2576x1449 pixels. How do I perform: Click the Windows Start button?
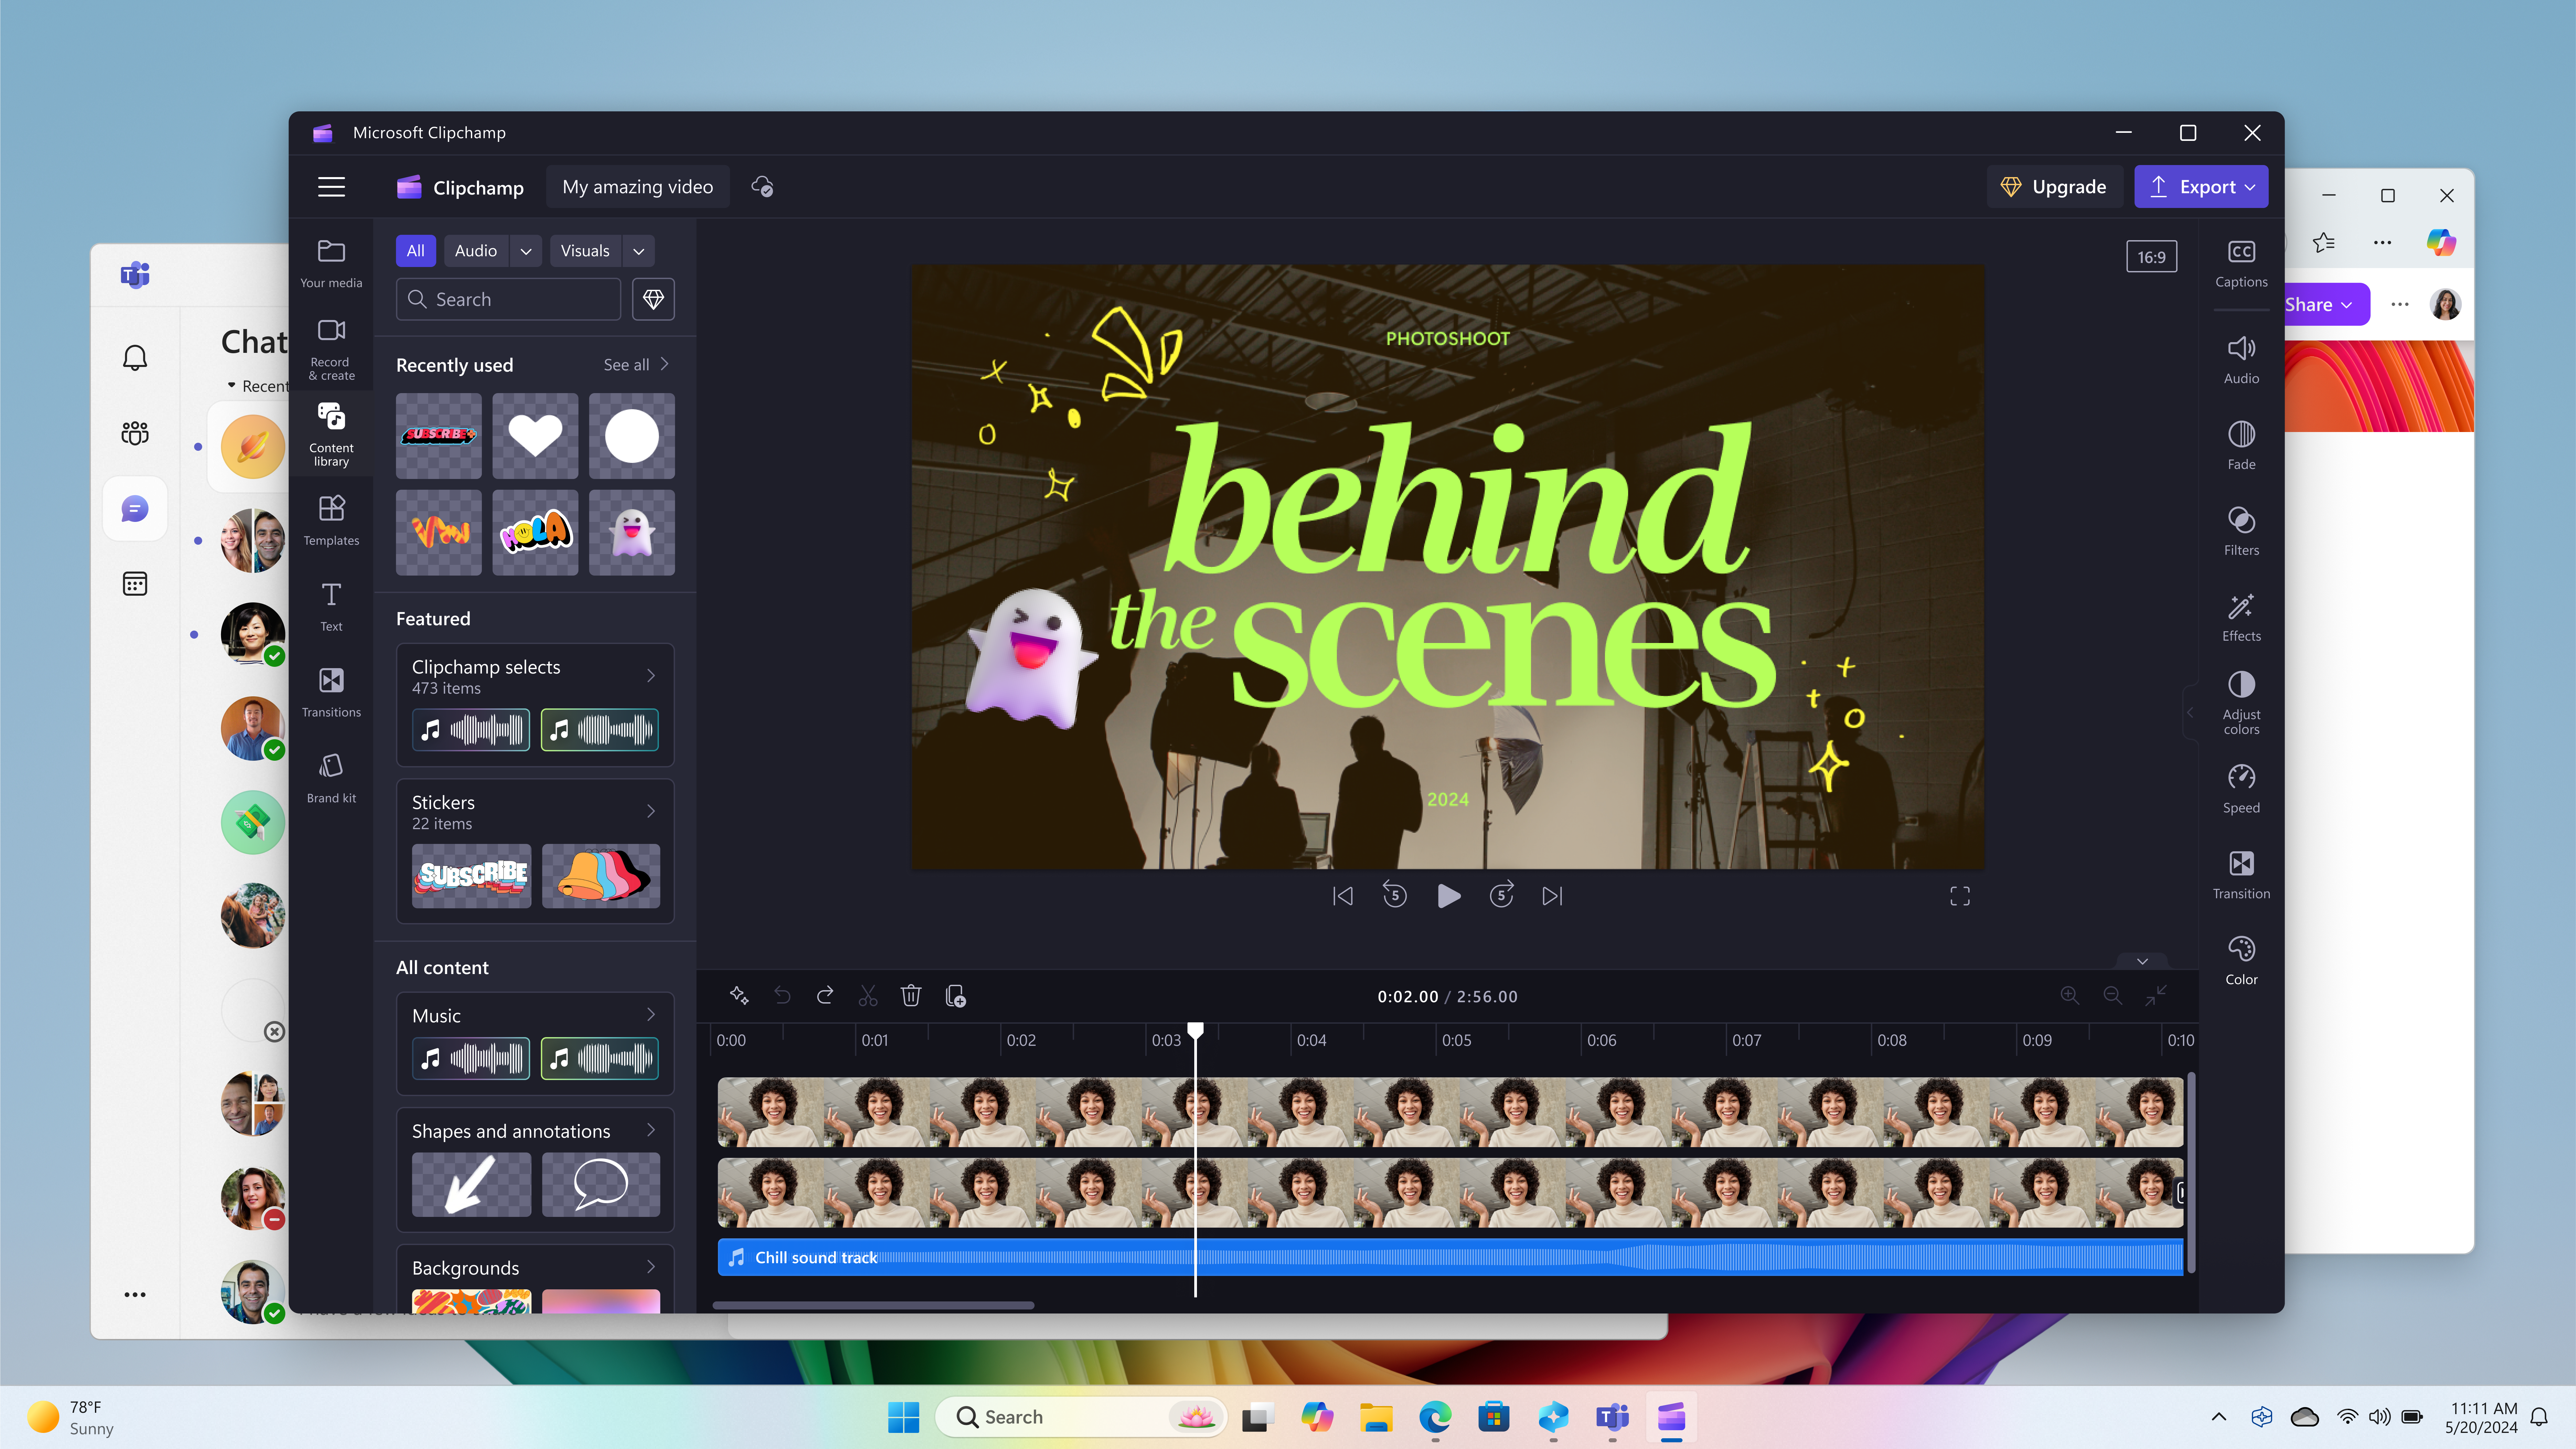903,1417
